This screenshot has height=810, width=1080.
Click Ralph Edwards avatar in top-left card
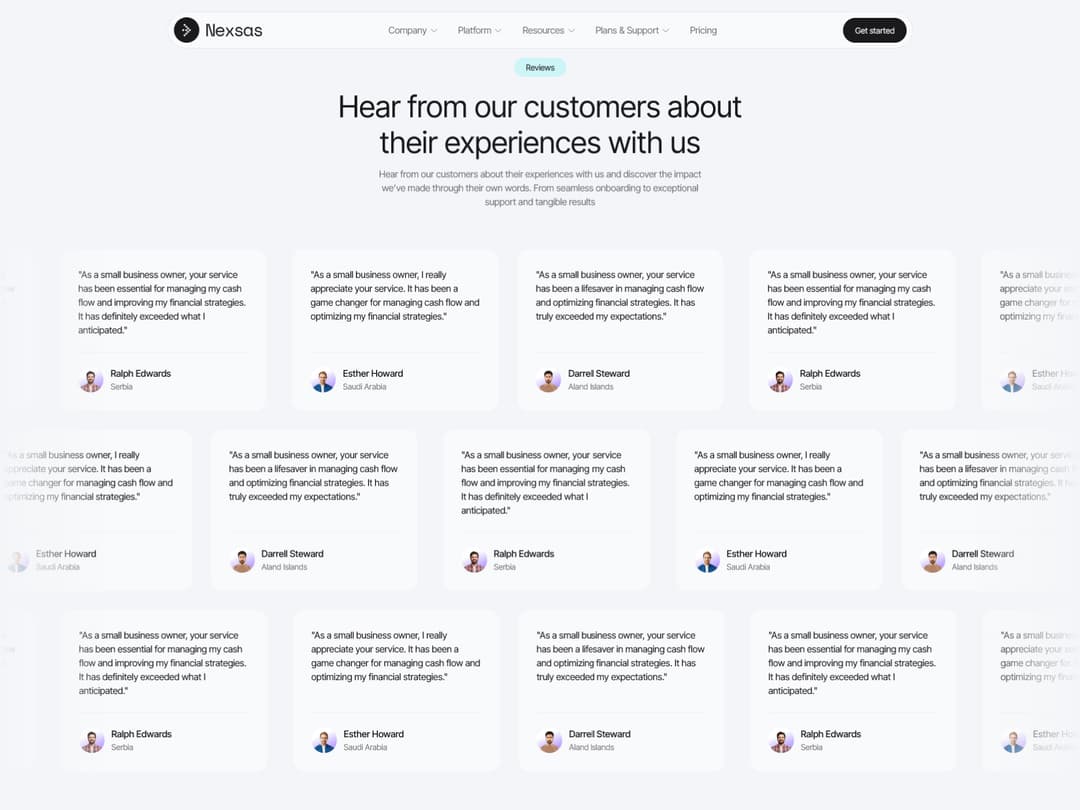91,380
